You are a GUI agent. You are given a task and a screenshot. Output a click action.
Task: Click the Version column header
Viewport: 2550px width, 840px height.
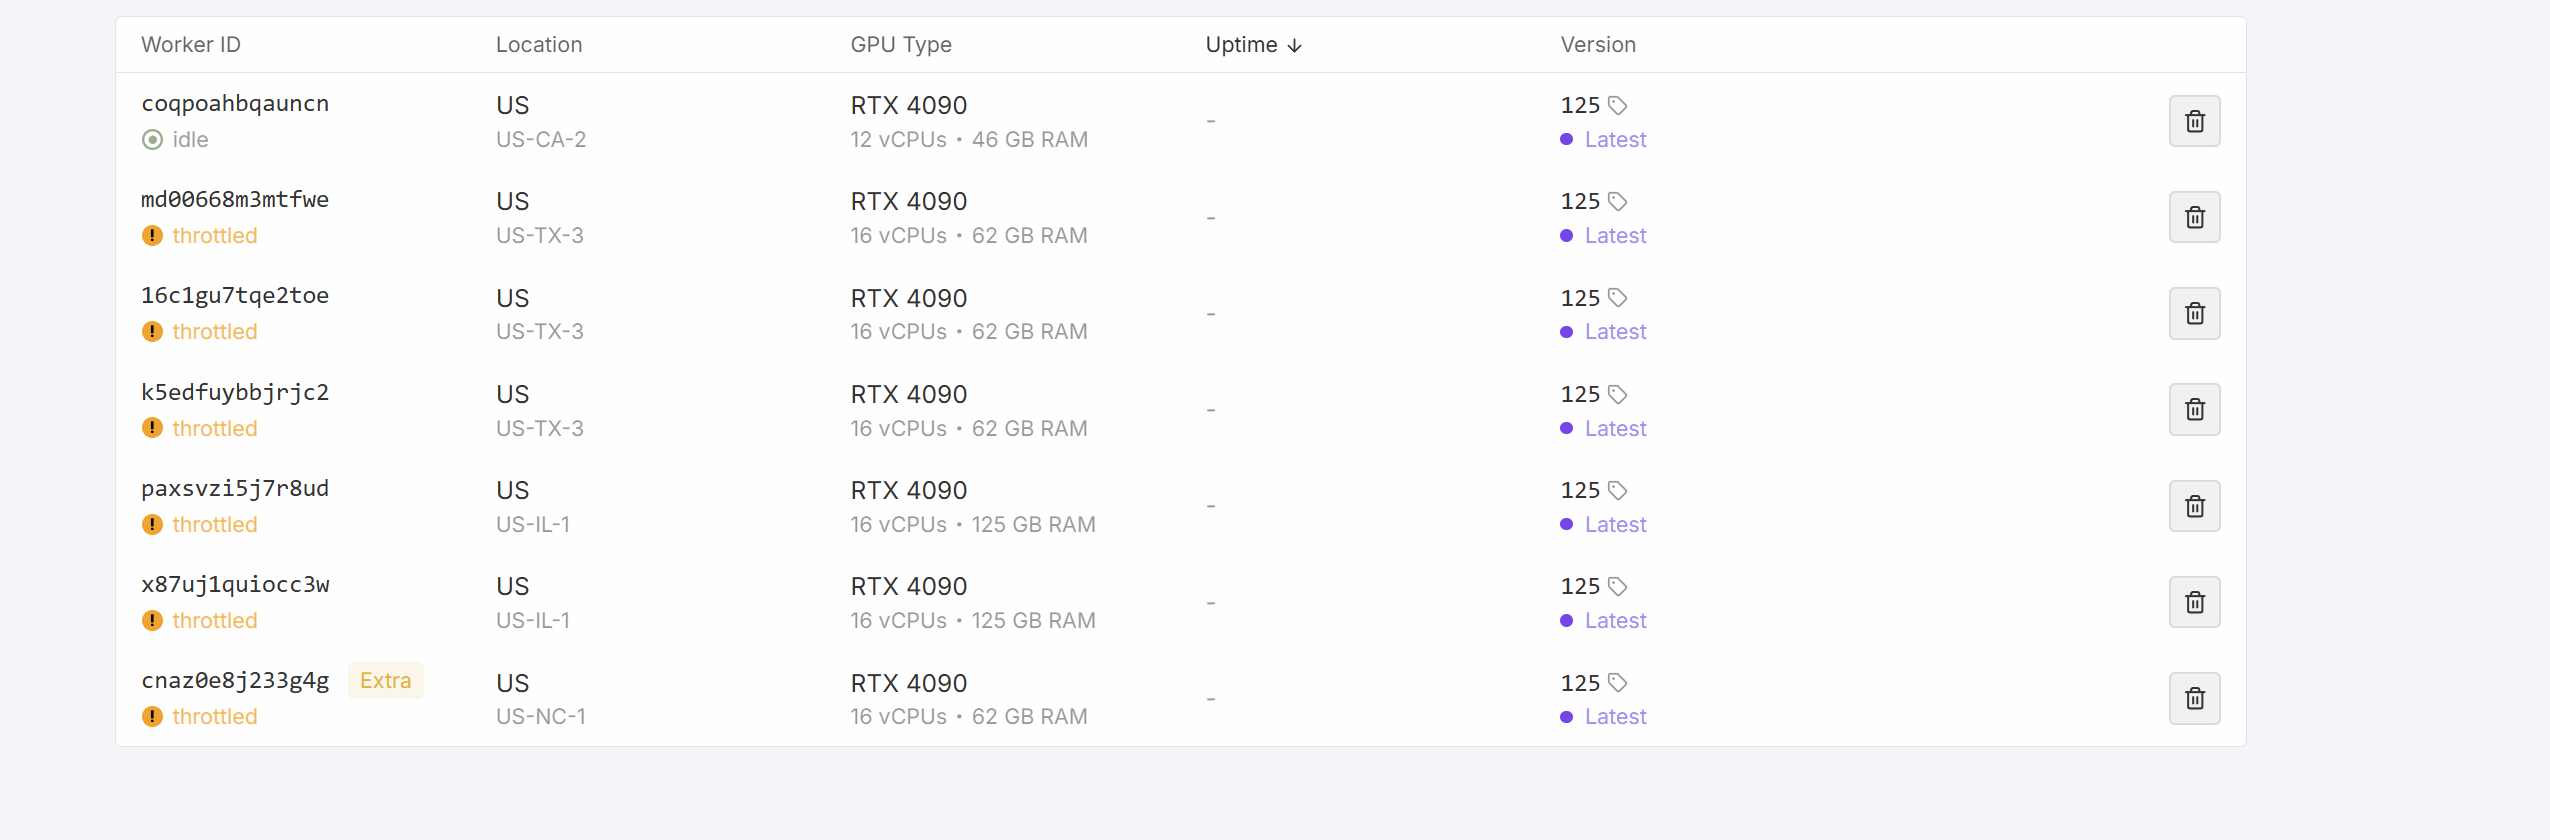[1597, 45]
